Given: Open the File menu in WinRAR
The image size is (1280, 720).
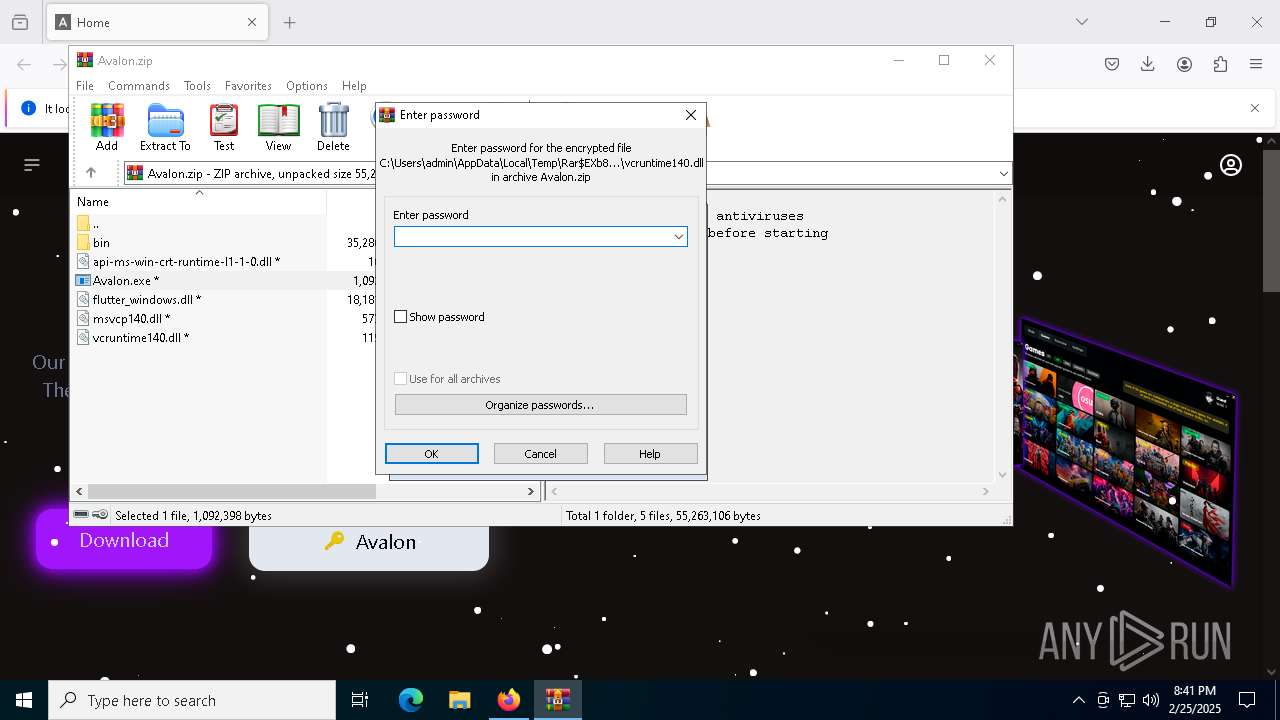Looking at the screenshot, I should (85, 86).
